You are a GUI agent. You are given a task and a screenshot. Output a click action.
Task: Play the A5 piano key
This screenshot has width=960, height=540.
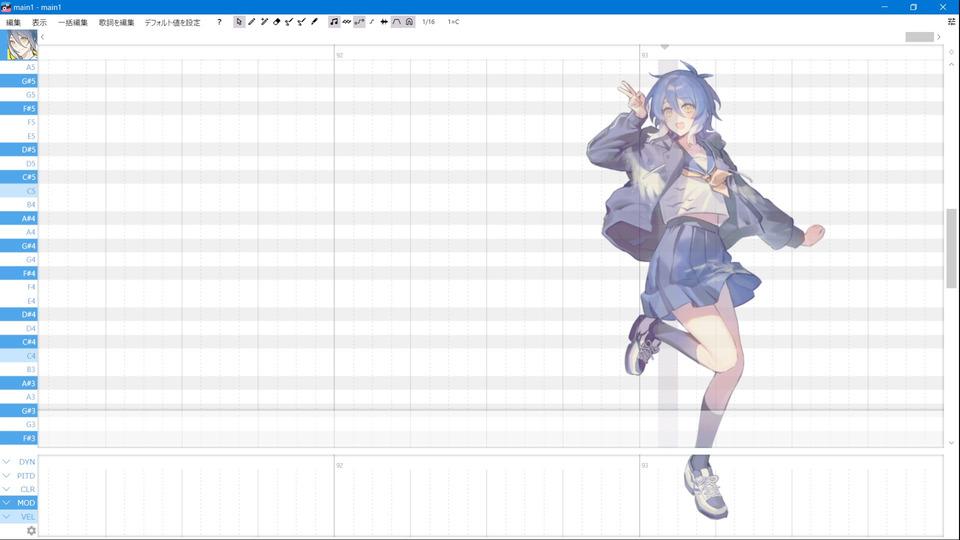[x=18, y=67]
